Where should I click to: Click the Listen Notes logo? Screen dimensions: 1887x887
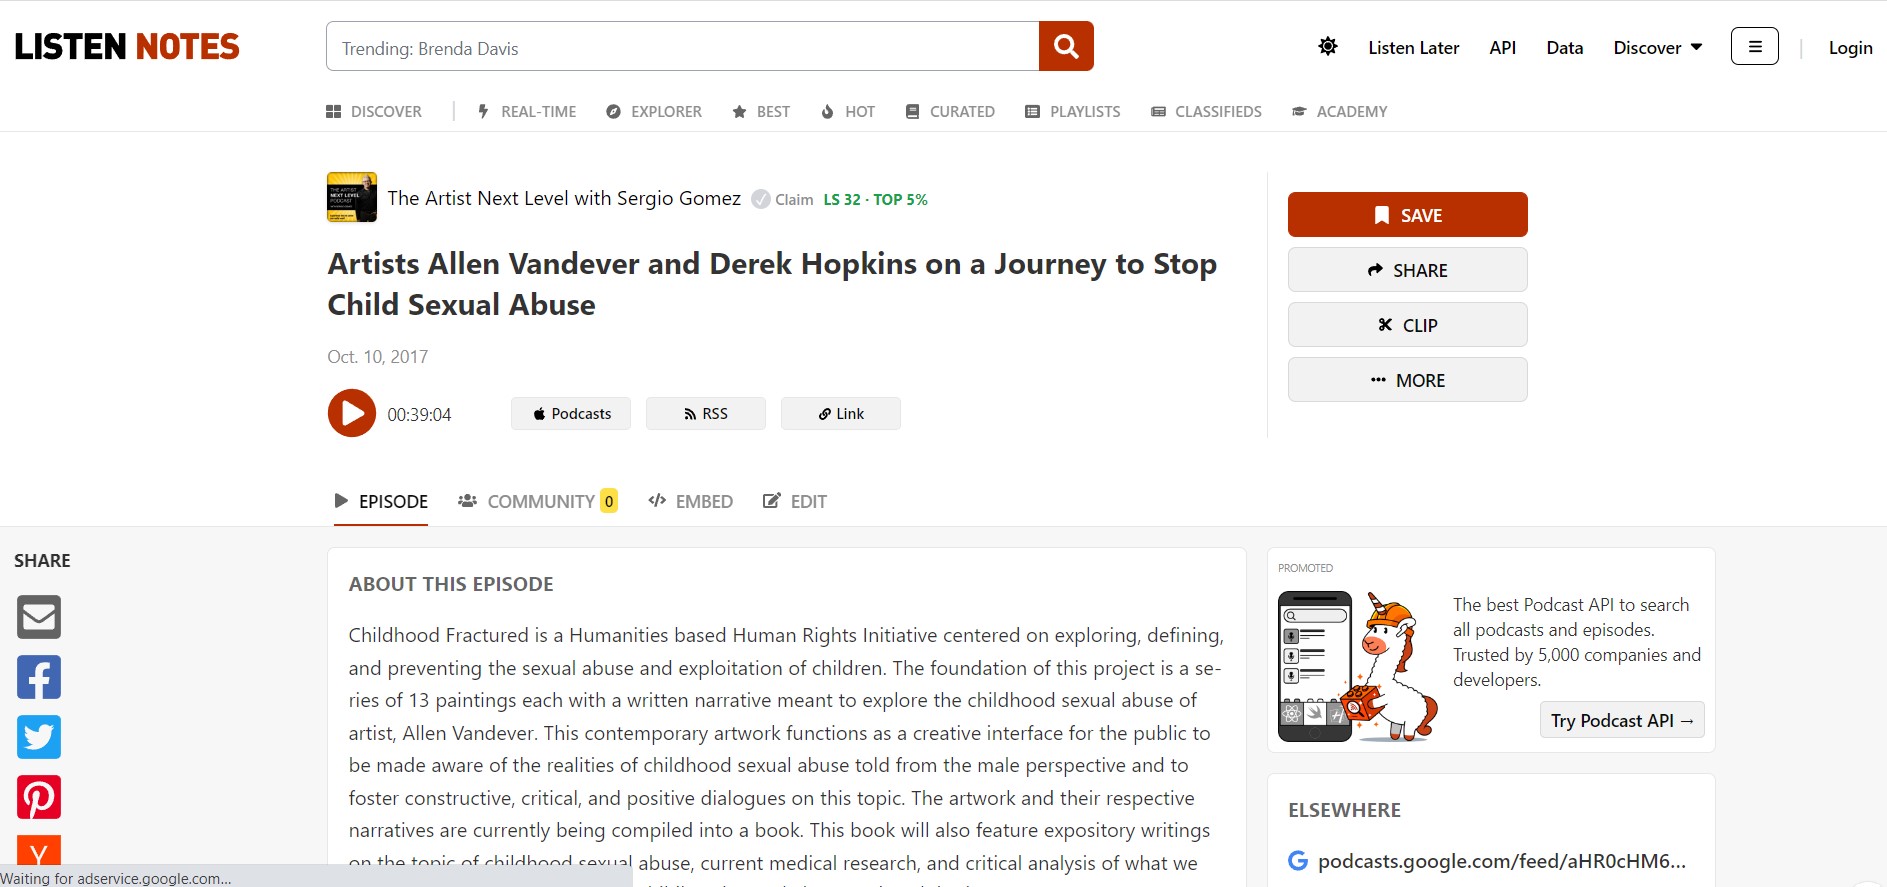pos(127,47)
